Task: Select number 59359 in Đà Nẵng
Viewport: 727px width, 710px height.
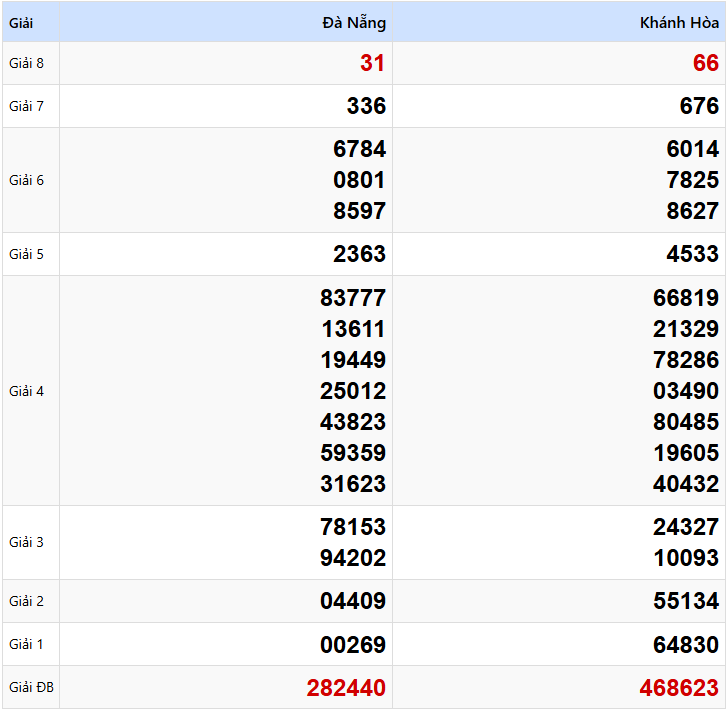Action: click(x=353, y=453)
